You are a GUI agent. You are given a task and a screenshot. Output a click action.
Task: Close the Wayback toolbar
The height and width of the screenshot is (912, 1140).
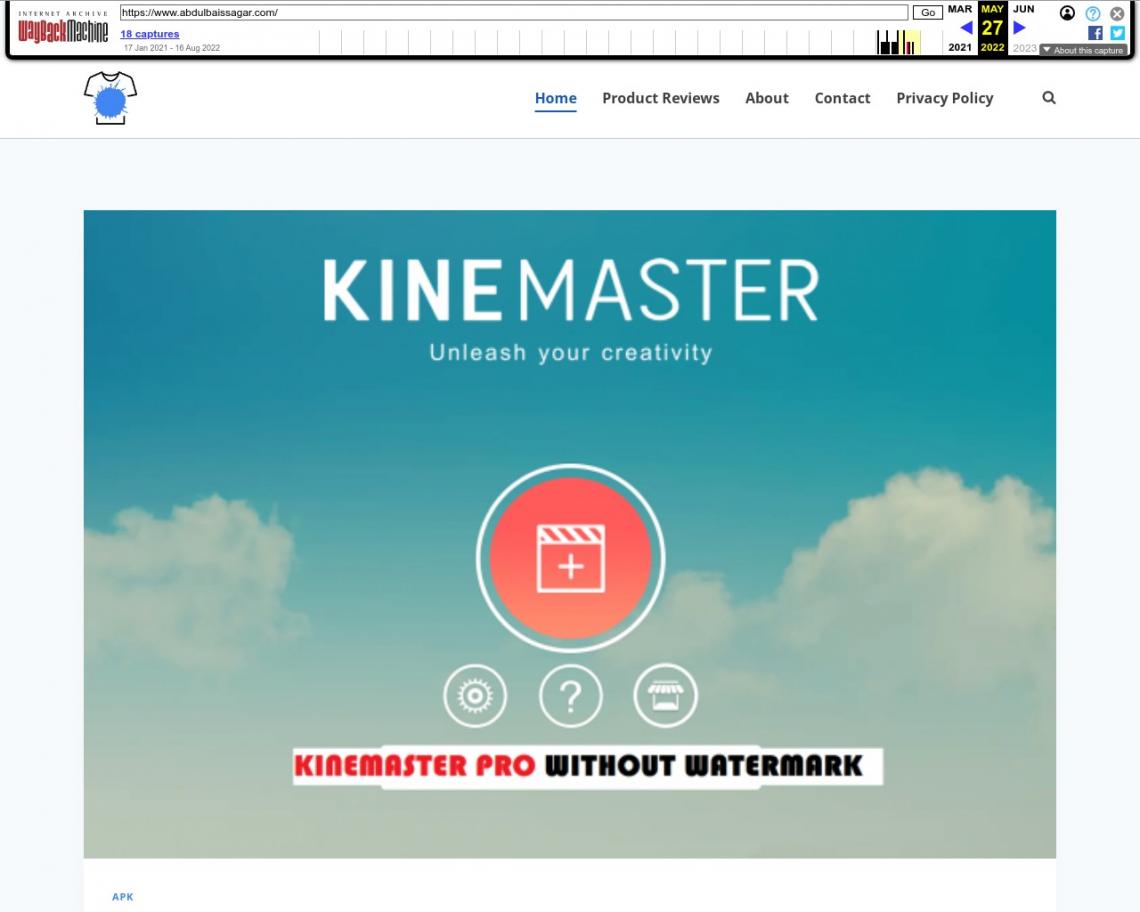click(x=1117, y=13)
